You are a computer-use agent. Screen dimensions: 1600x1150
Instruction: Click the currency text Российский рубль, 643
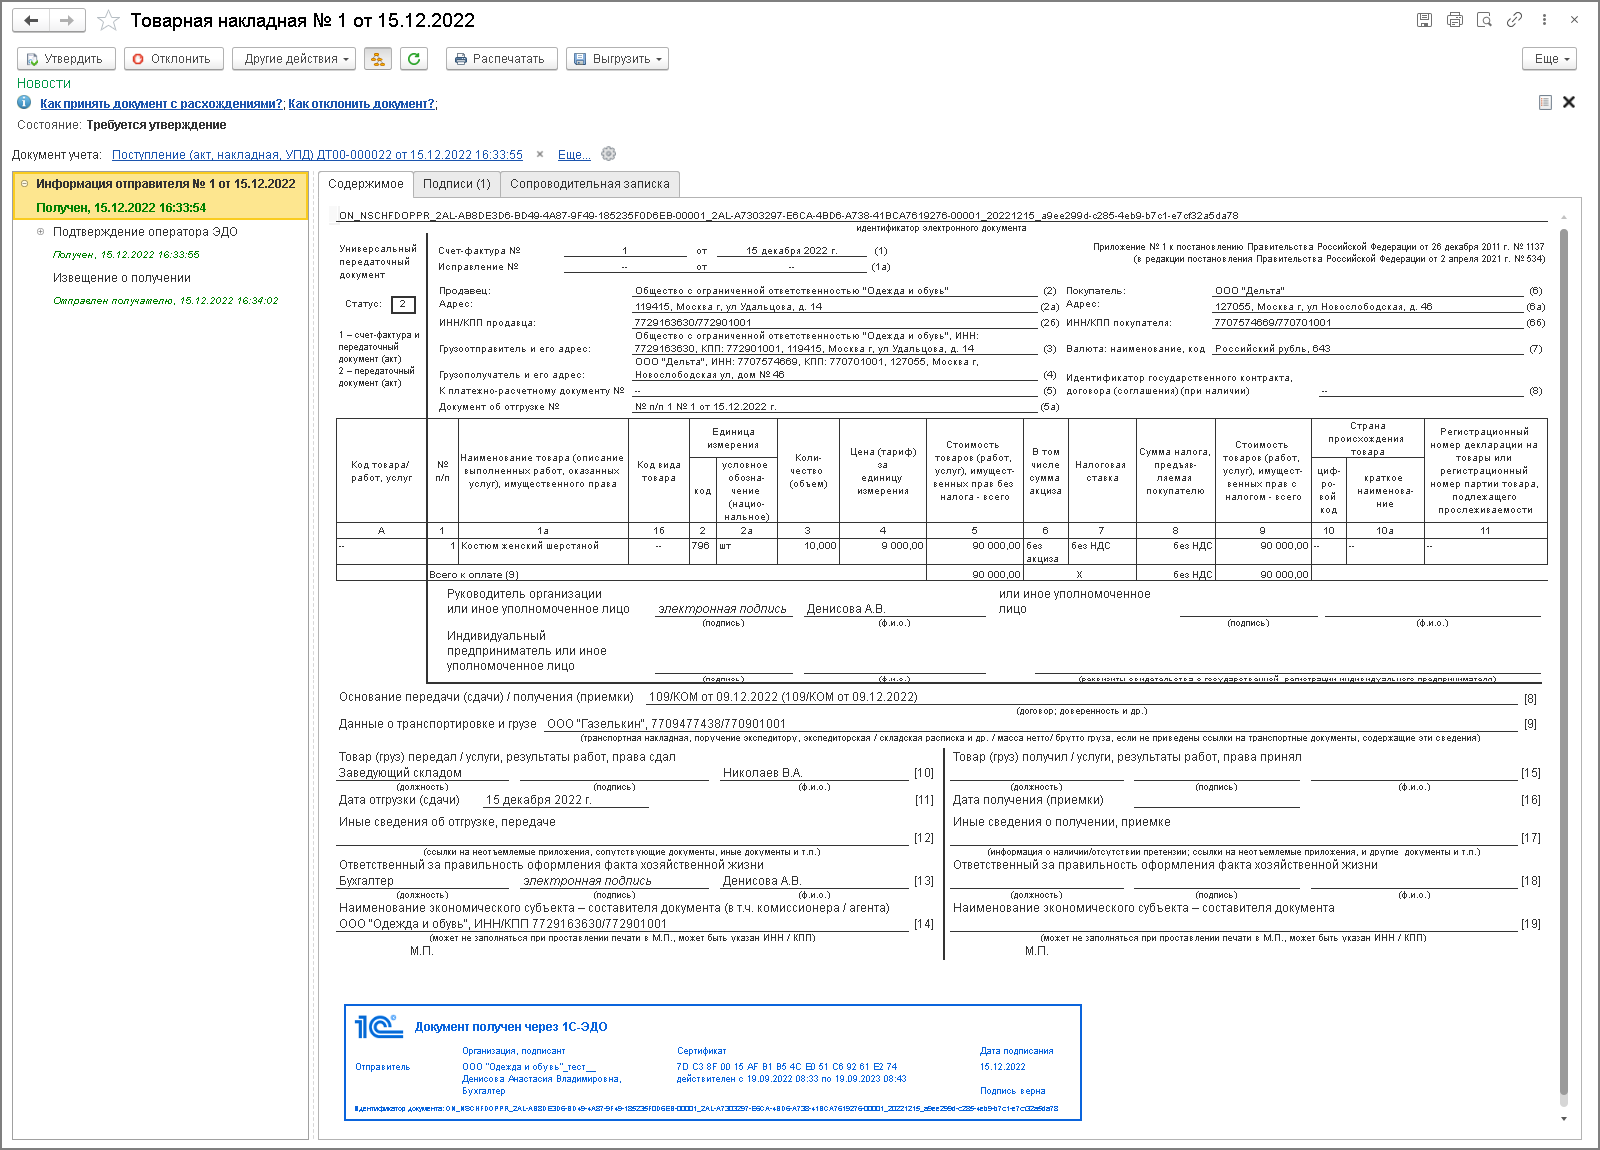(1273, 349)
